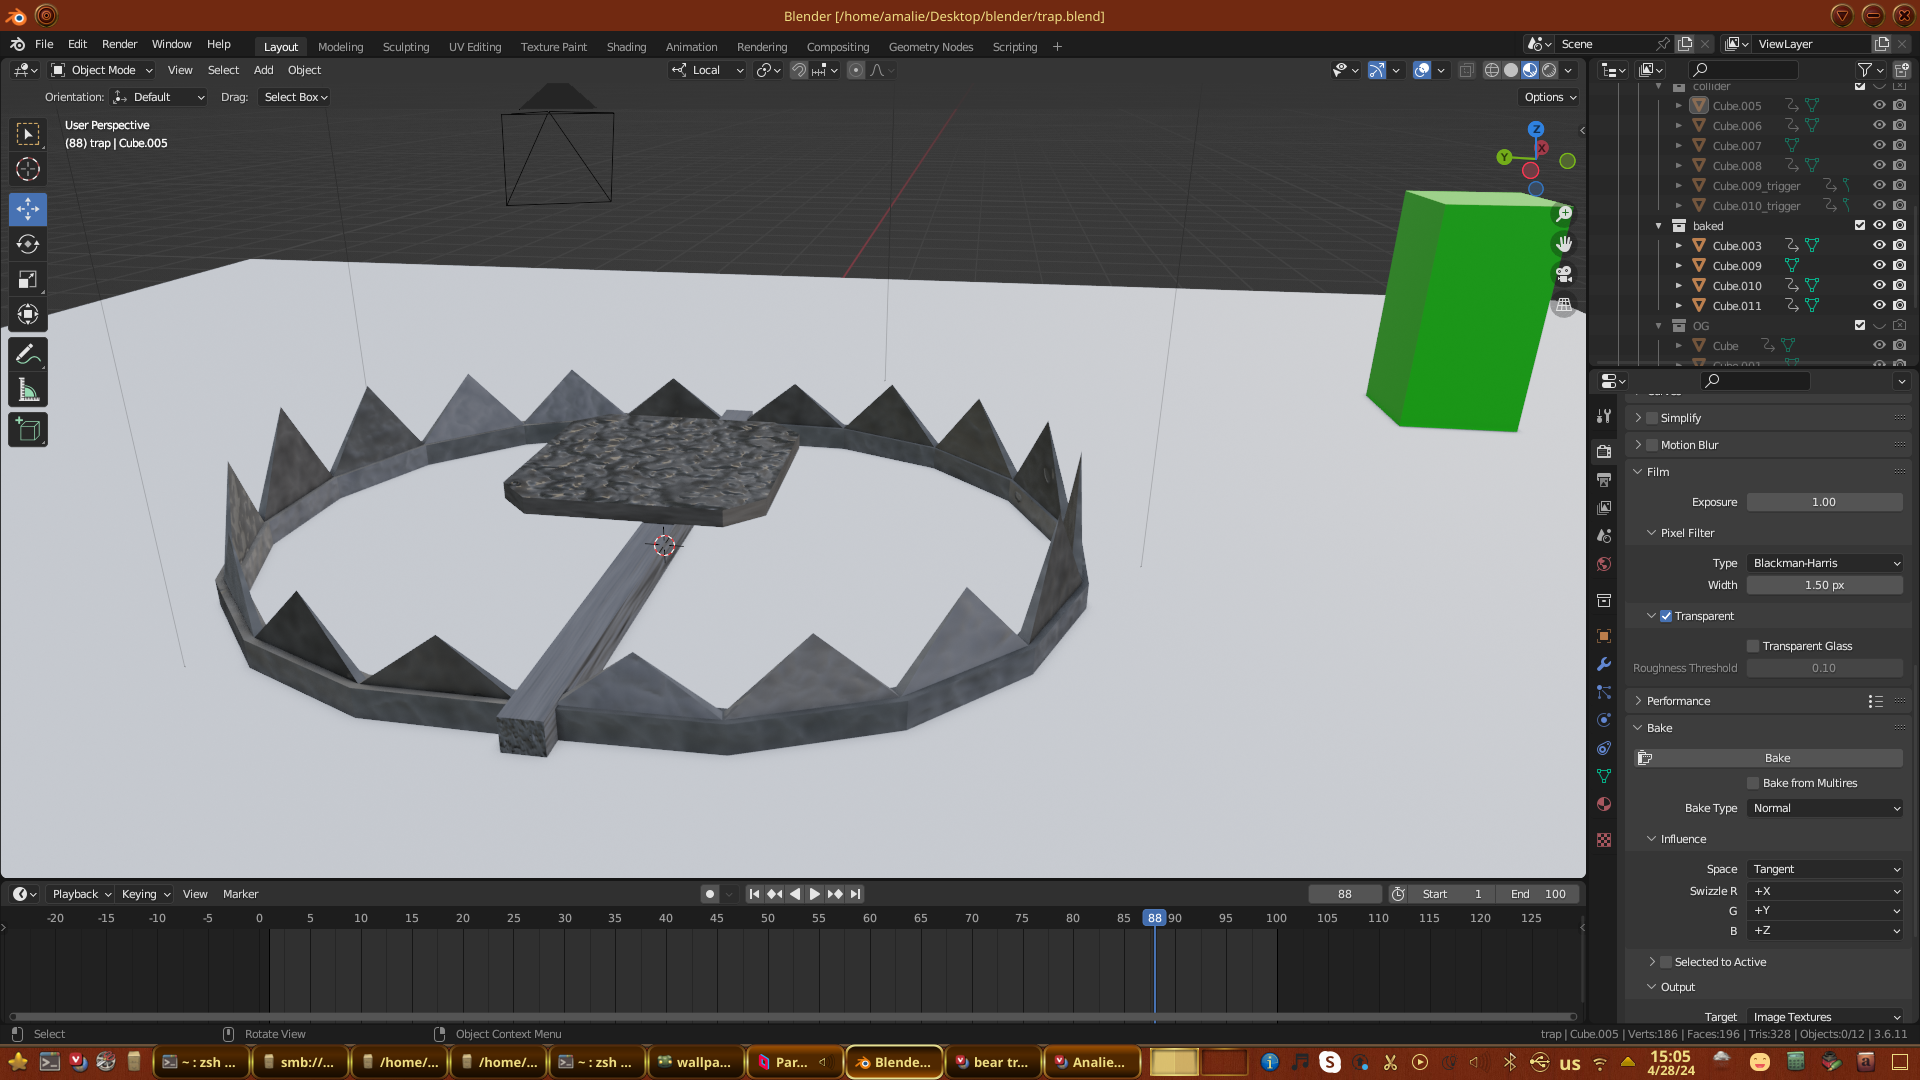Select the Move tool
Screen dimensions: 1920x1080
[x=28, y=209]
